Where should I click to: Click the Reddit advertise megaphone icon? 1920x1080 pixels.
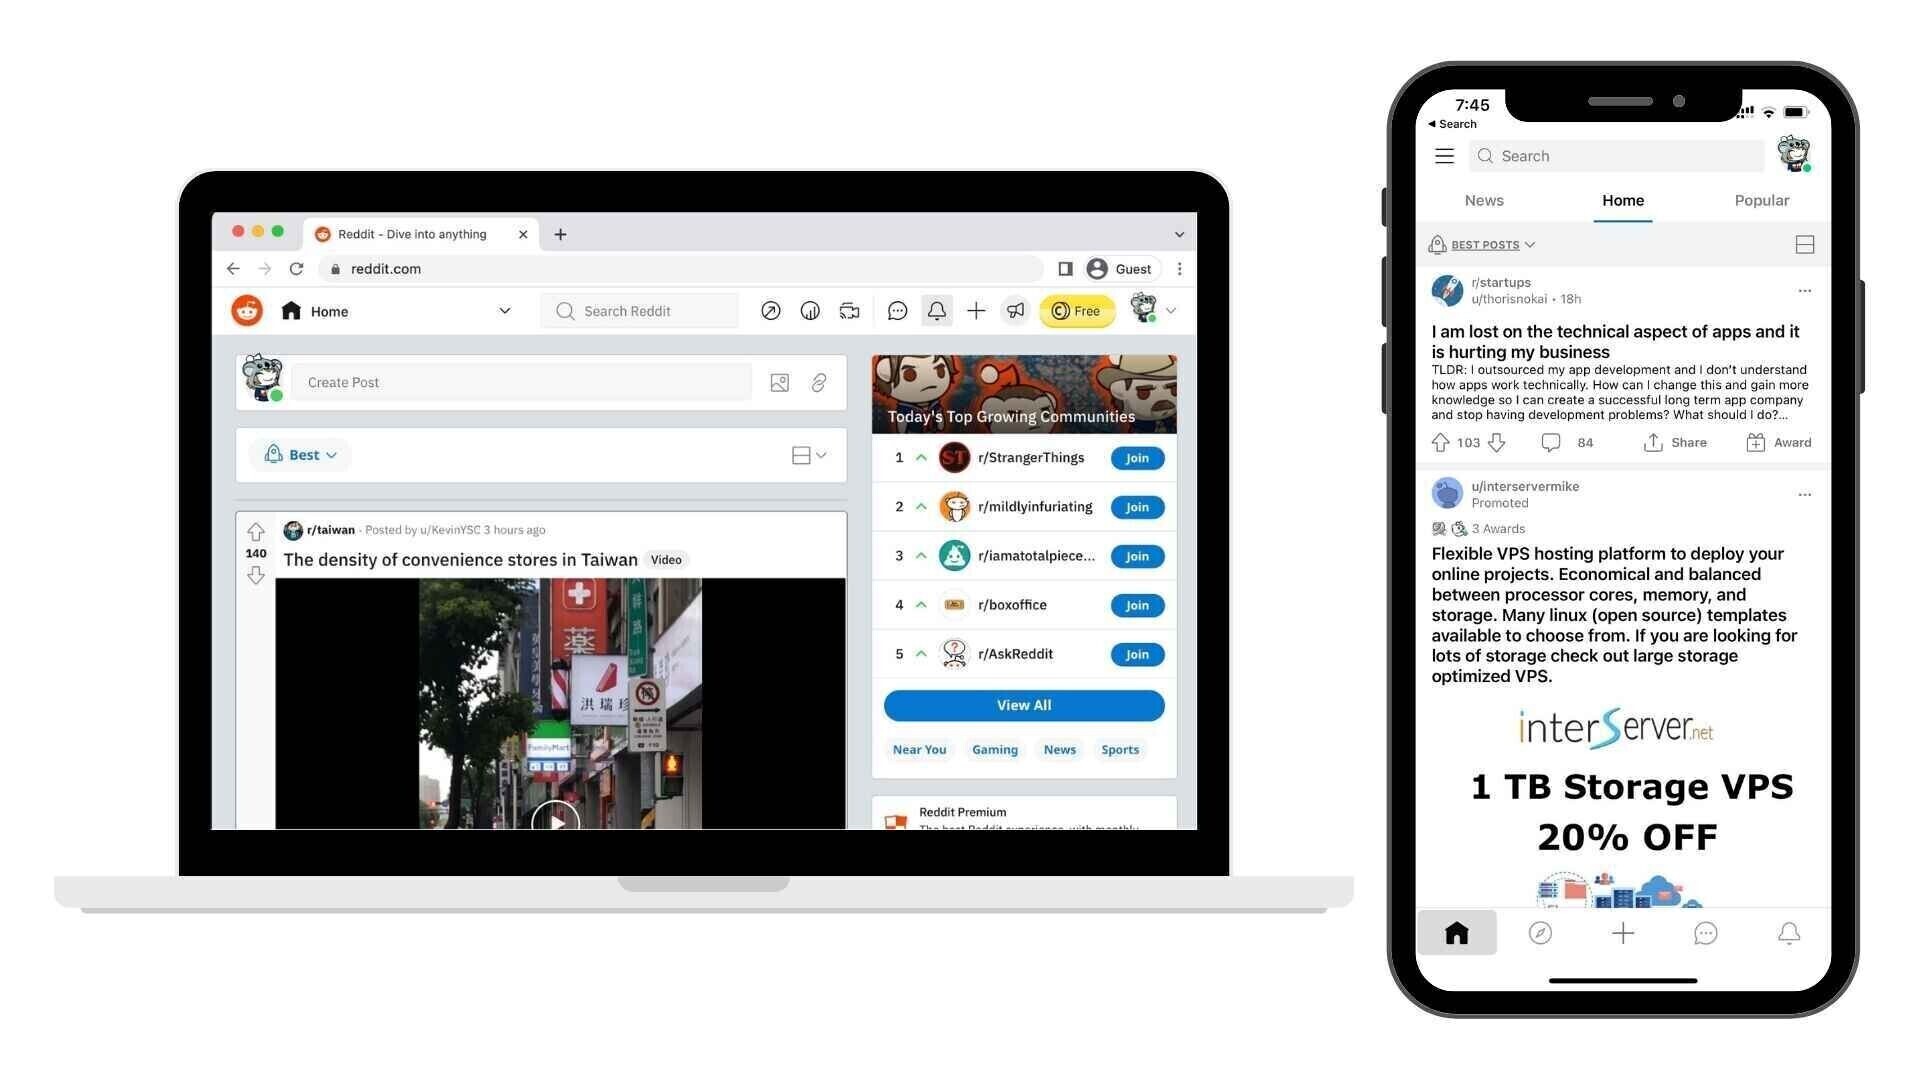tap(1013, 311)
